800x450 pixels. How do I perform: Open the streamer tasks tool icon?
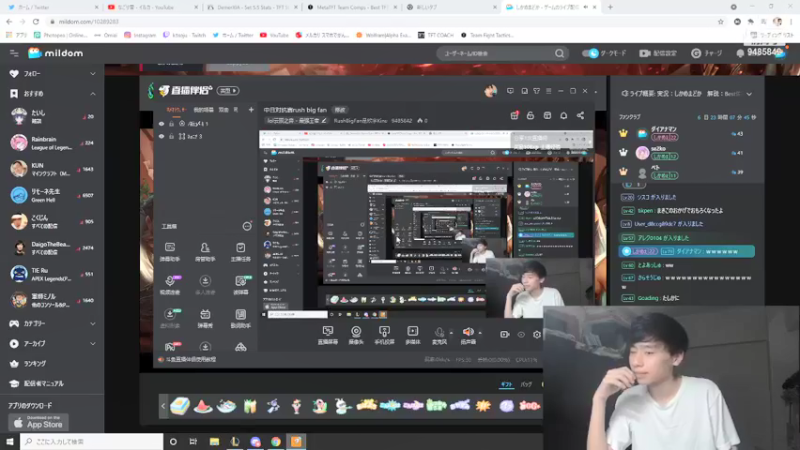click(240, 247)
